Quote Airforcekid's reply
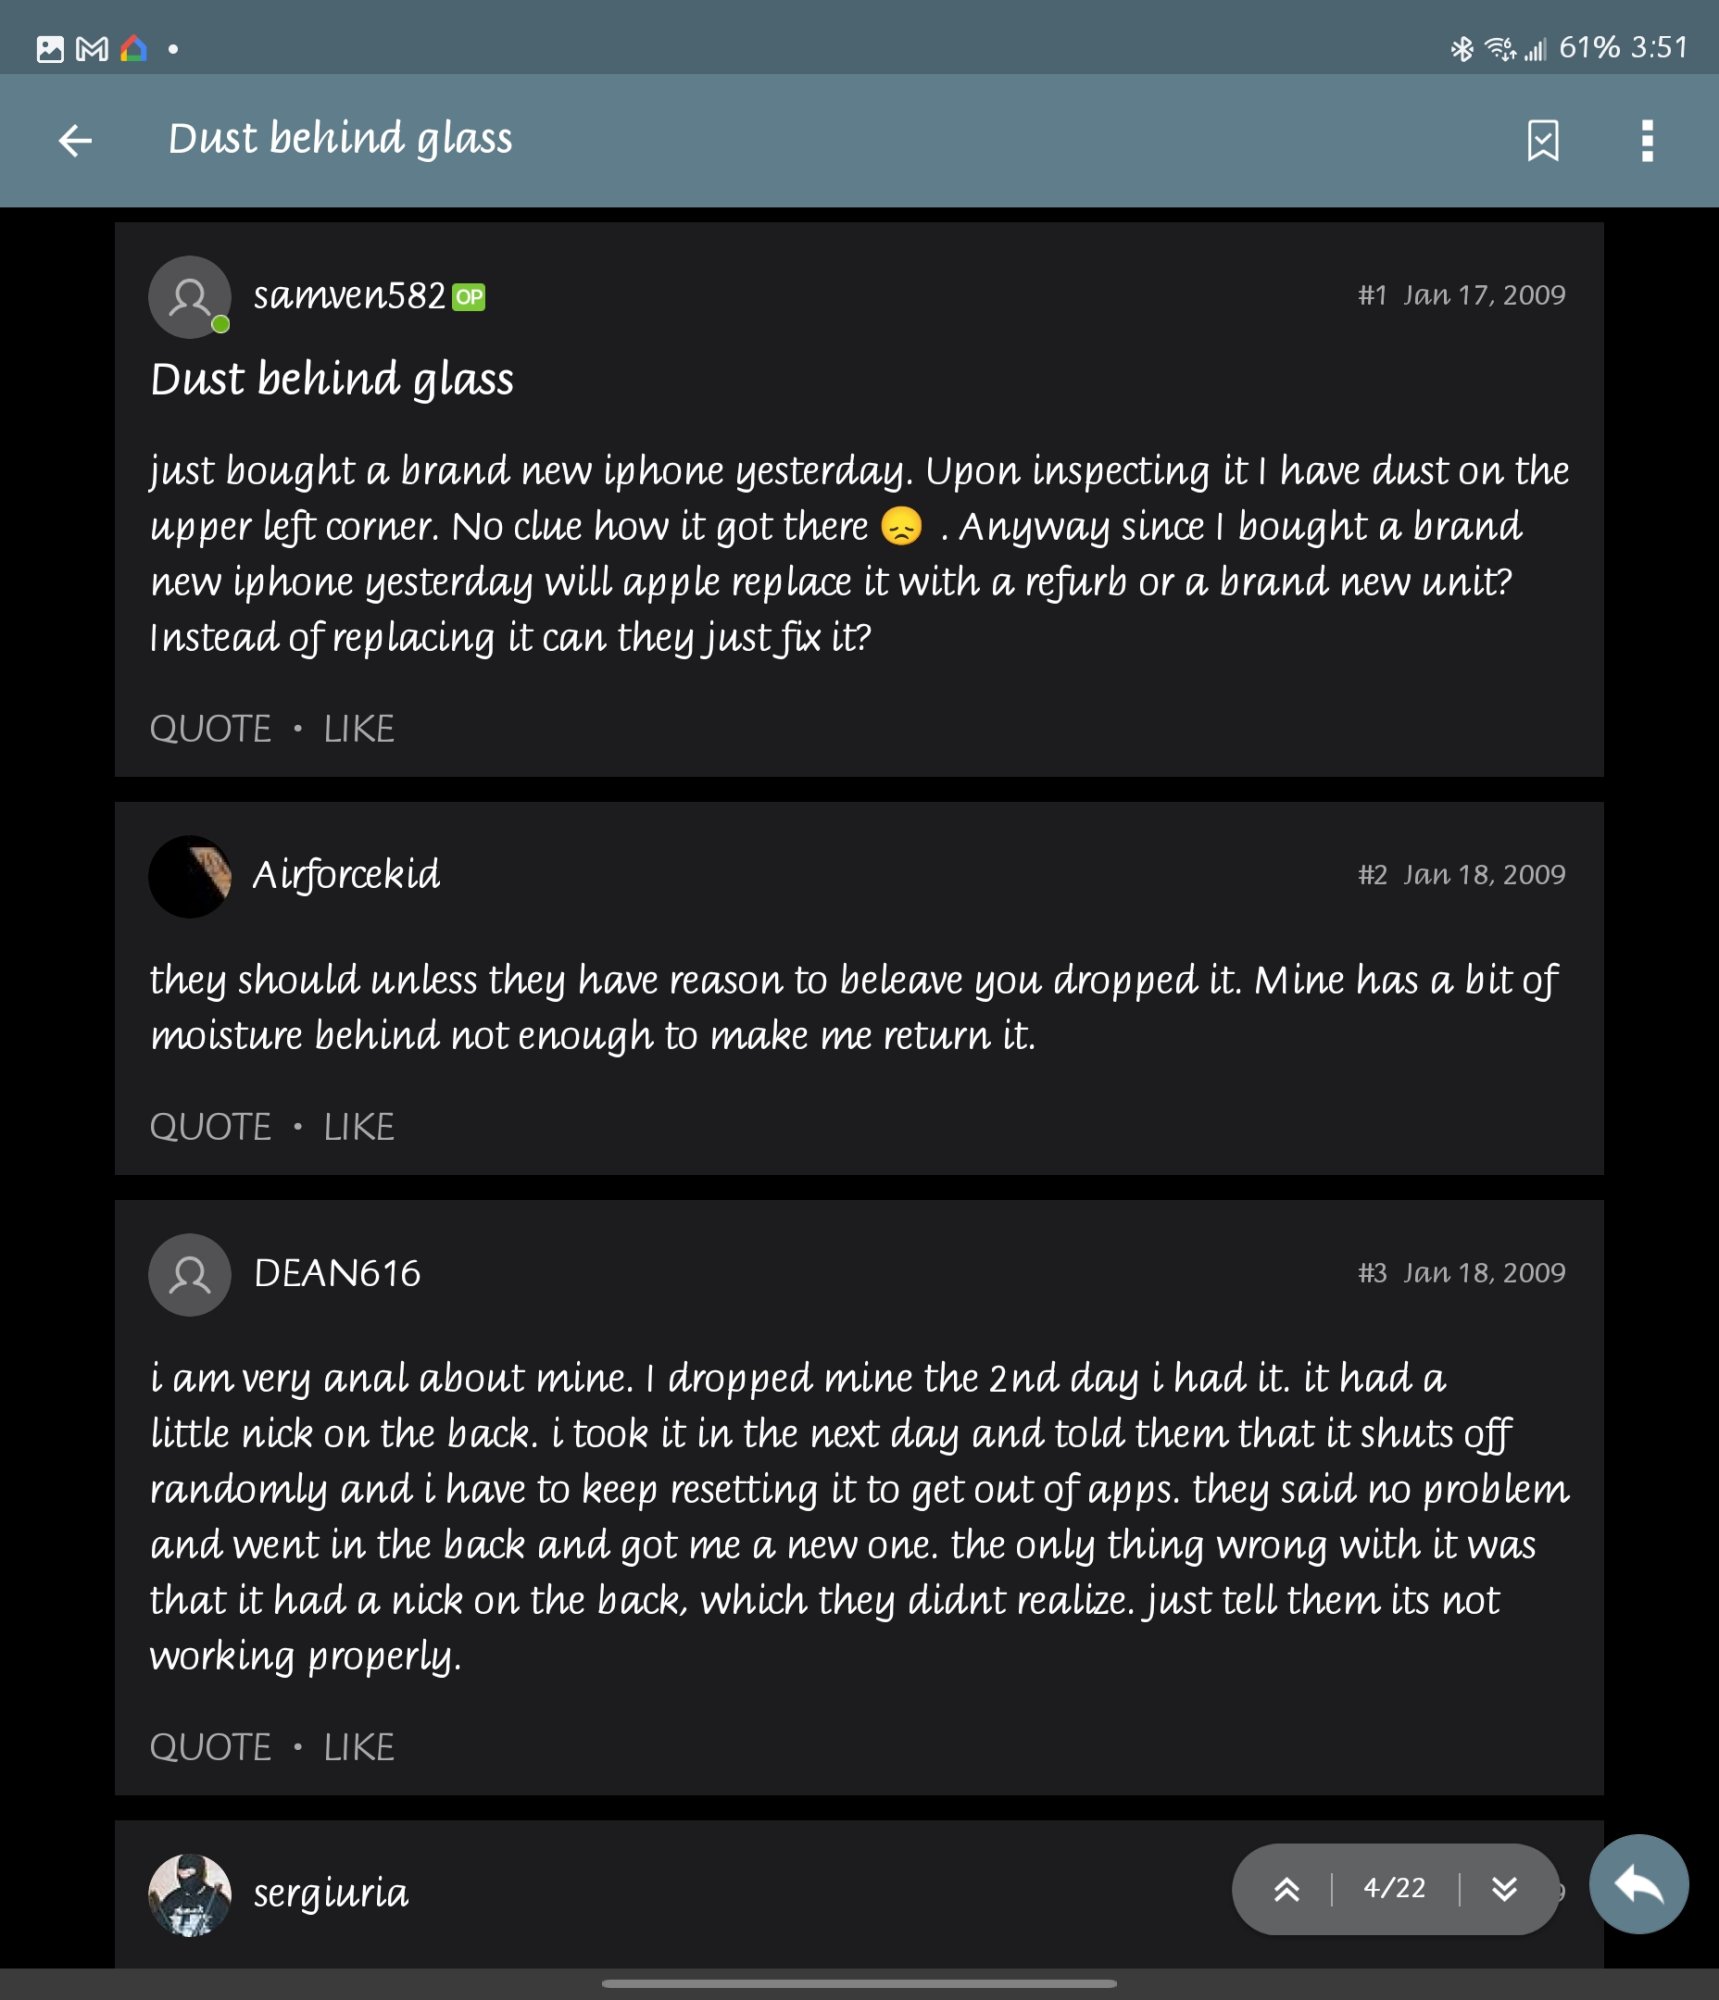This screenshot has width=1719, height=2000. click(210, 1127)
